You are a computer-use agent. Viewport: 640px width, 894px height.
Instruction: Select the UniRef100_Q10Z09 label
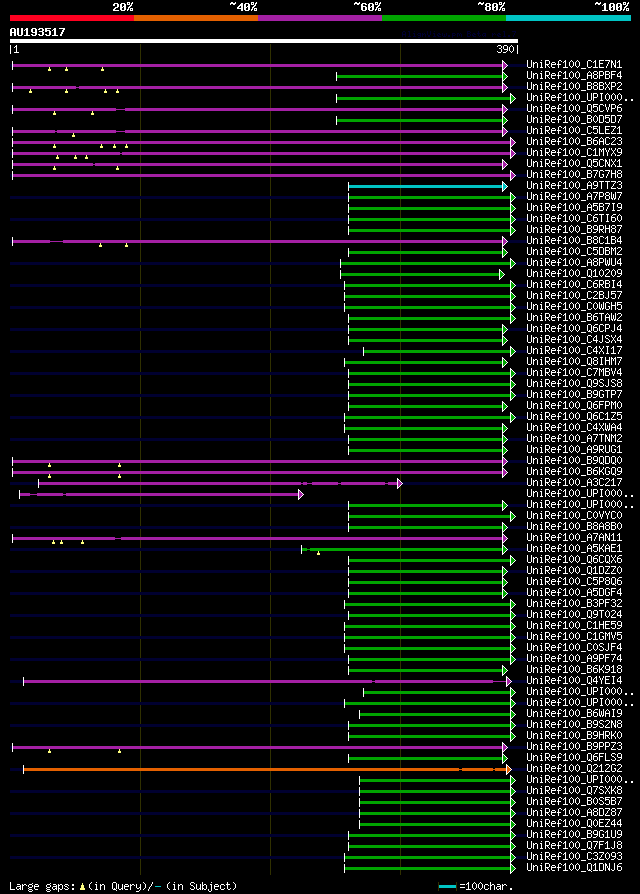574,273
